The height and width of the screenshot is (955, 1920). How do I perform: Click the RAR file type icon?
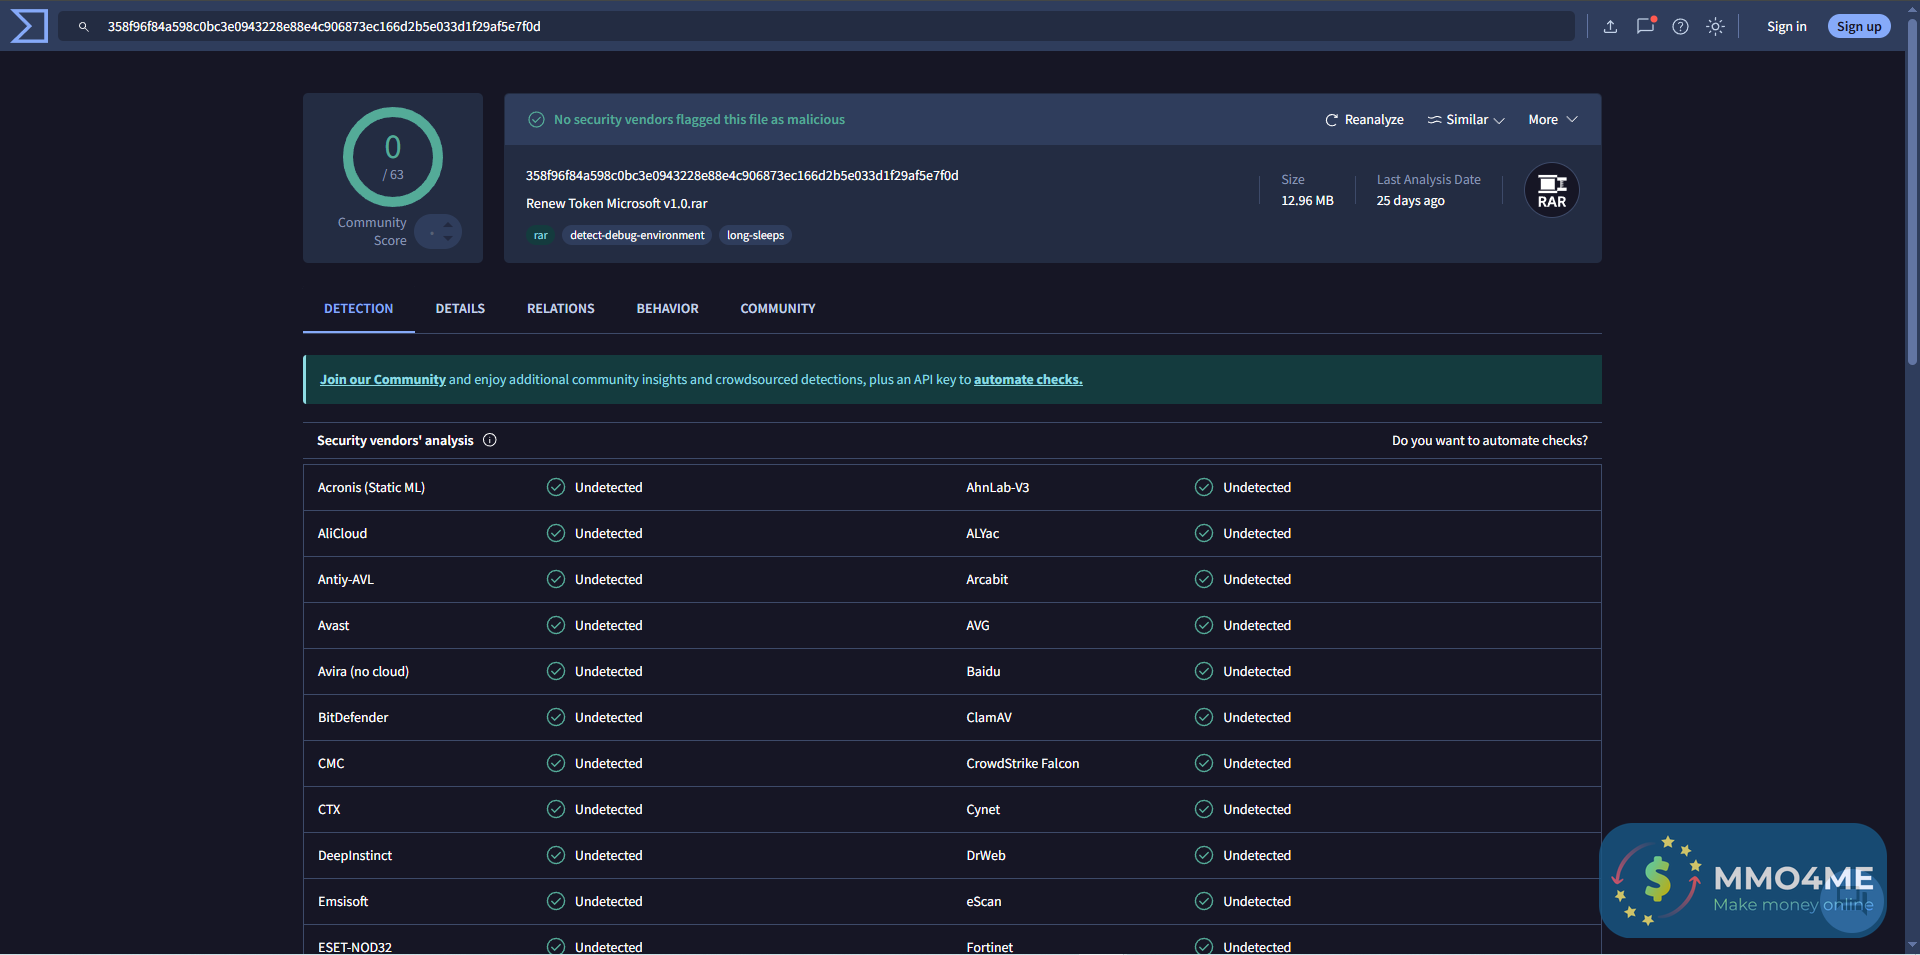[1551, 189]
